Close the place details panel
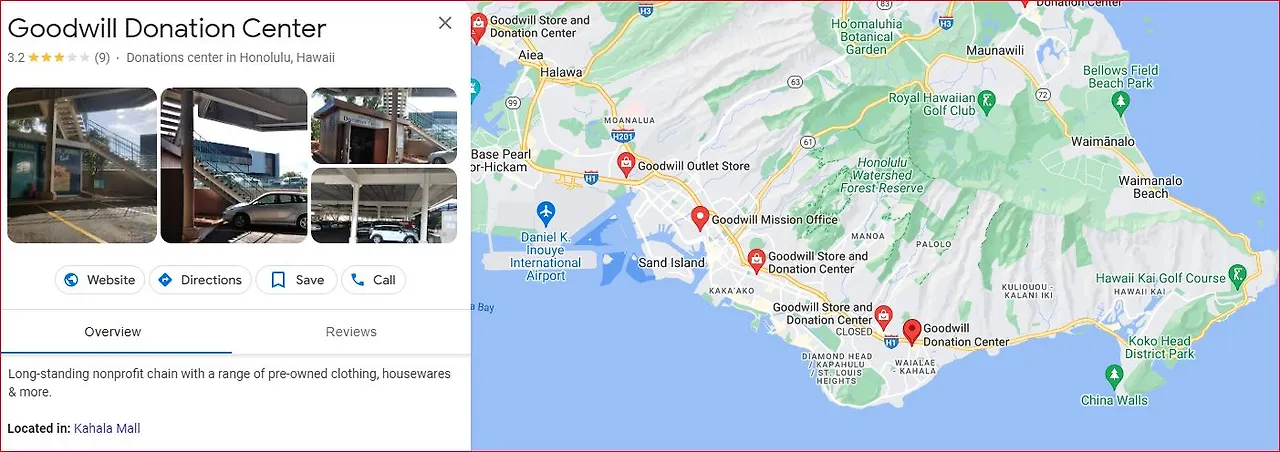The height and width of the screenshot is (452, 1280). point(445,23)
